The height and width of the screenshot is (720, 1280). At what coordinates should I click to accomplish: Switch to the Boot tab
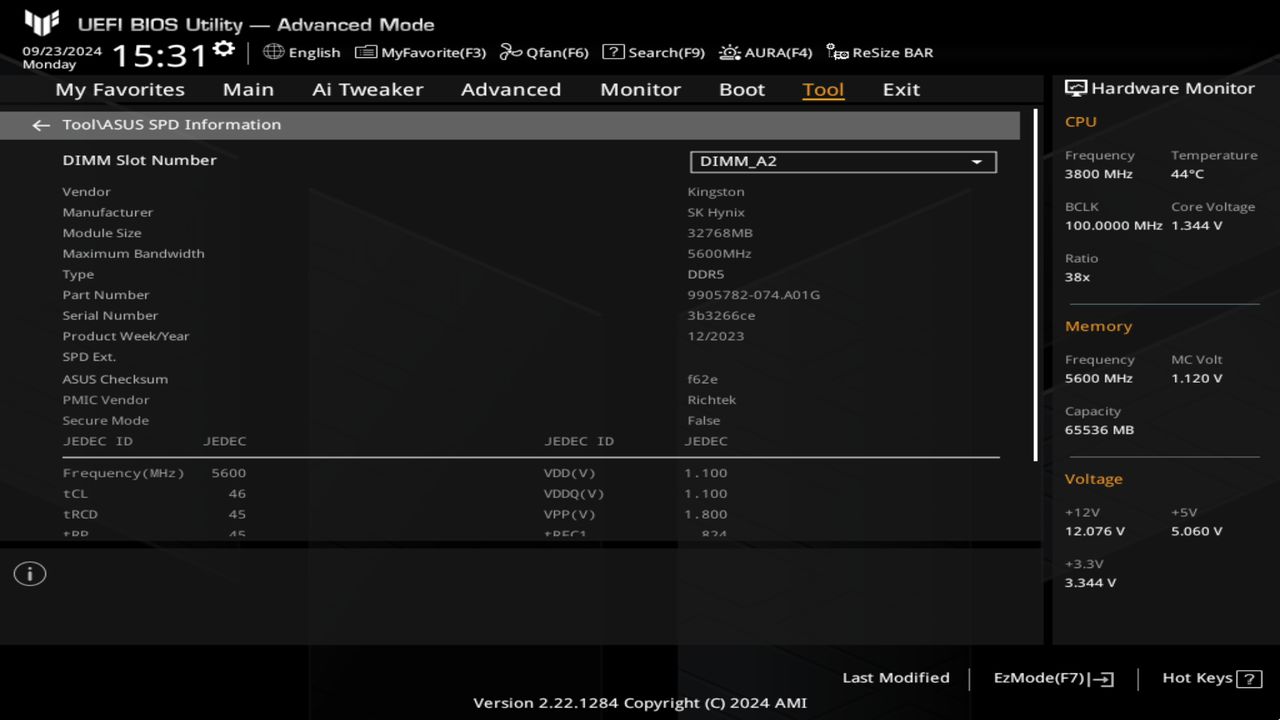point(742,89)
